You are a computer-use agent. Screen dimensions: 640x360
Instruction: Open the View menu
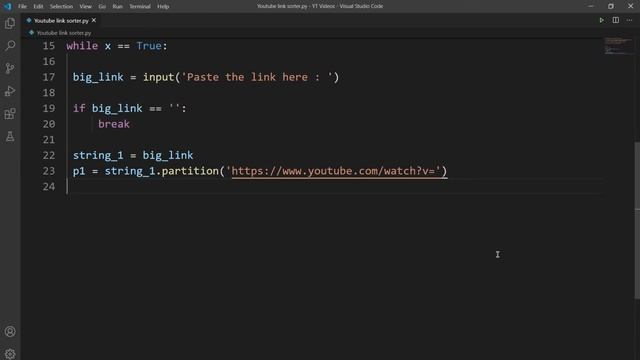(x=85, y=6)
